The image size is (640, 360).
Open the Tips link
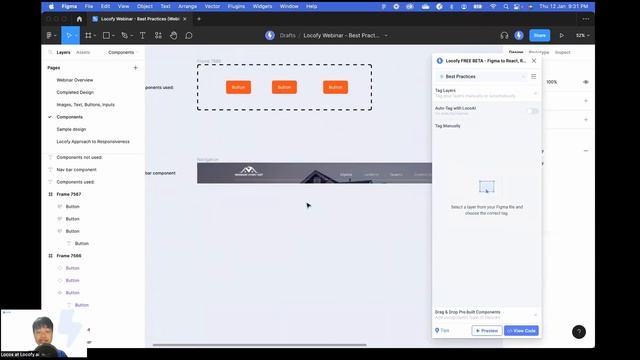click(442, 331)
